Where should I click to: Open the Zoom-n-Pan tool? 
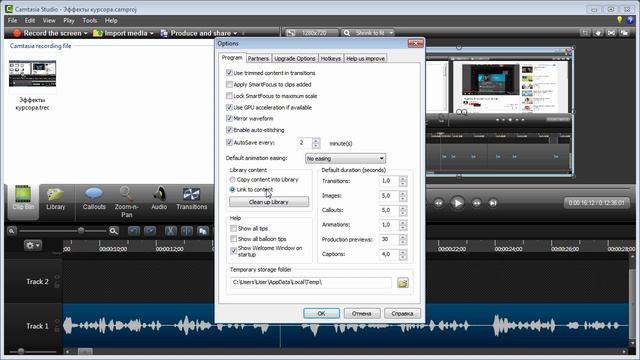pos(126,201)
